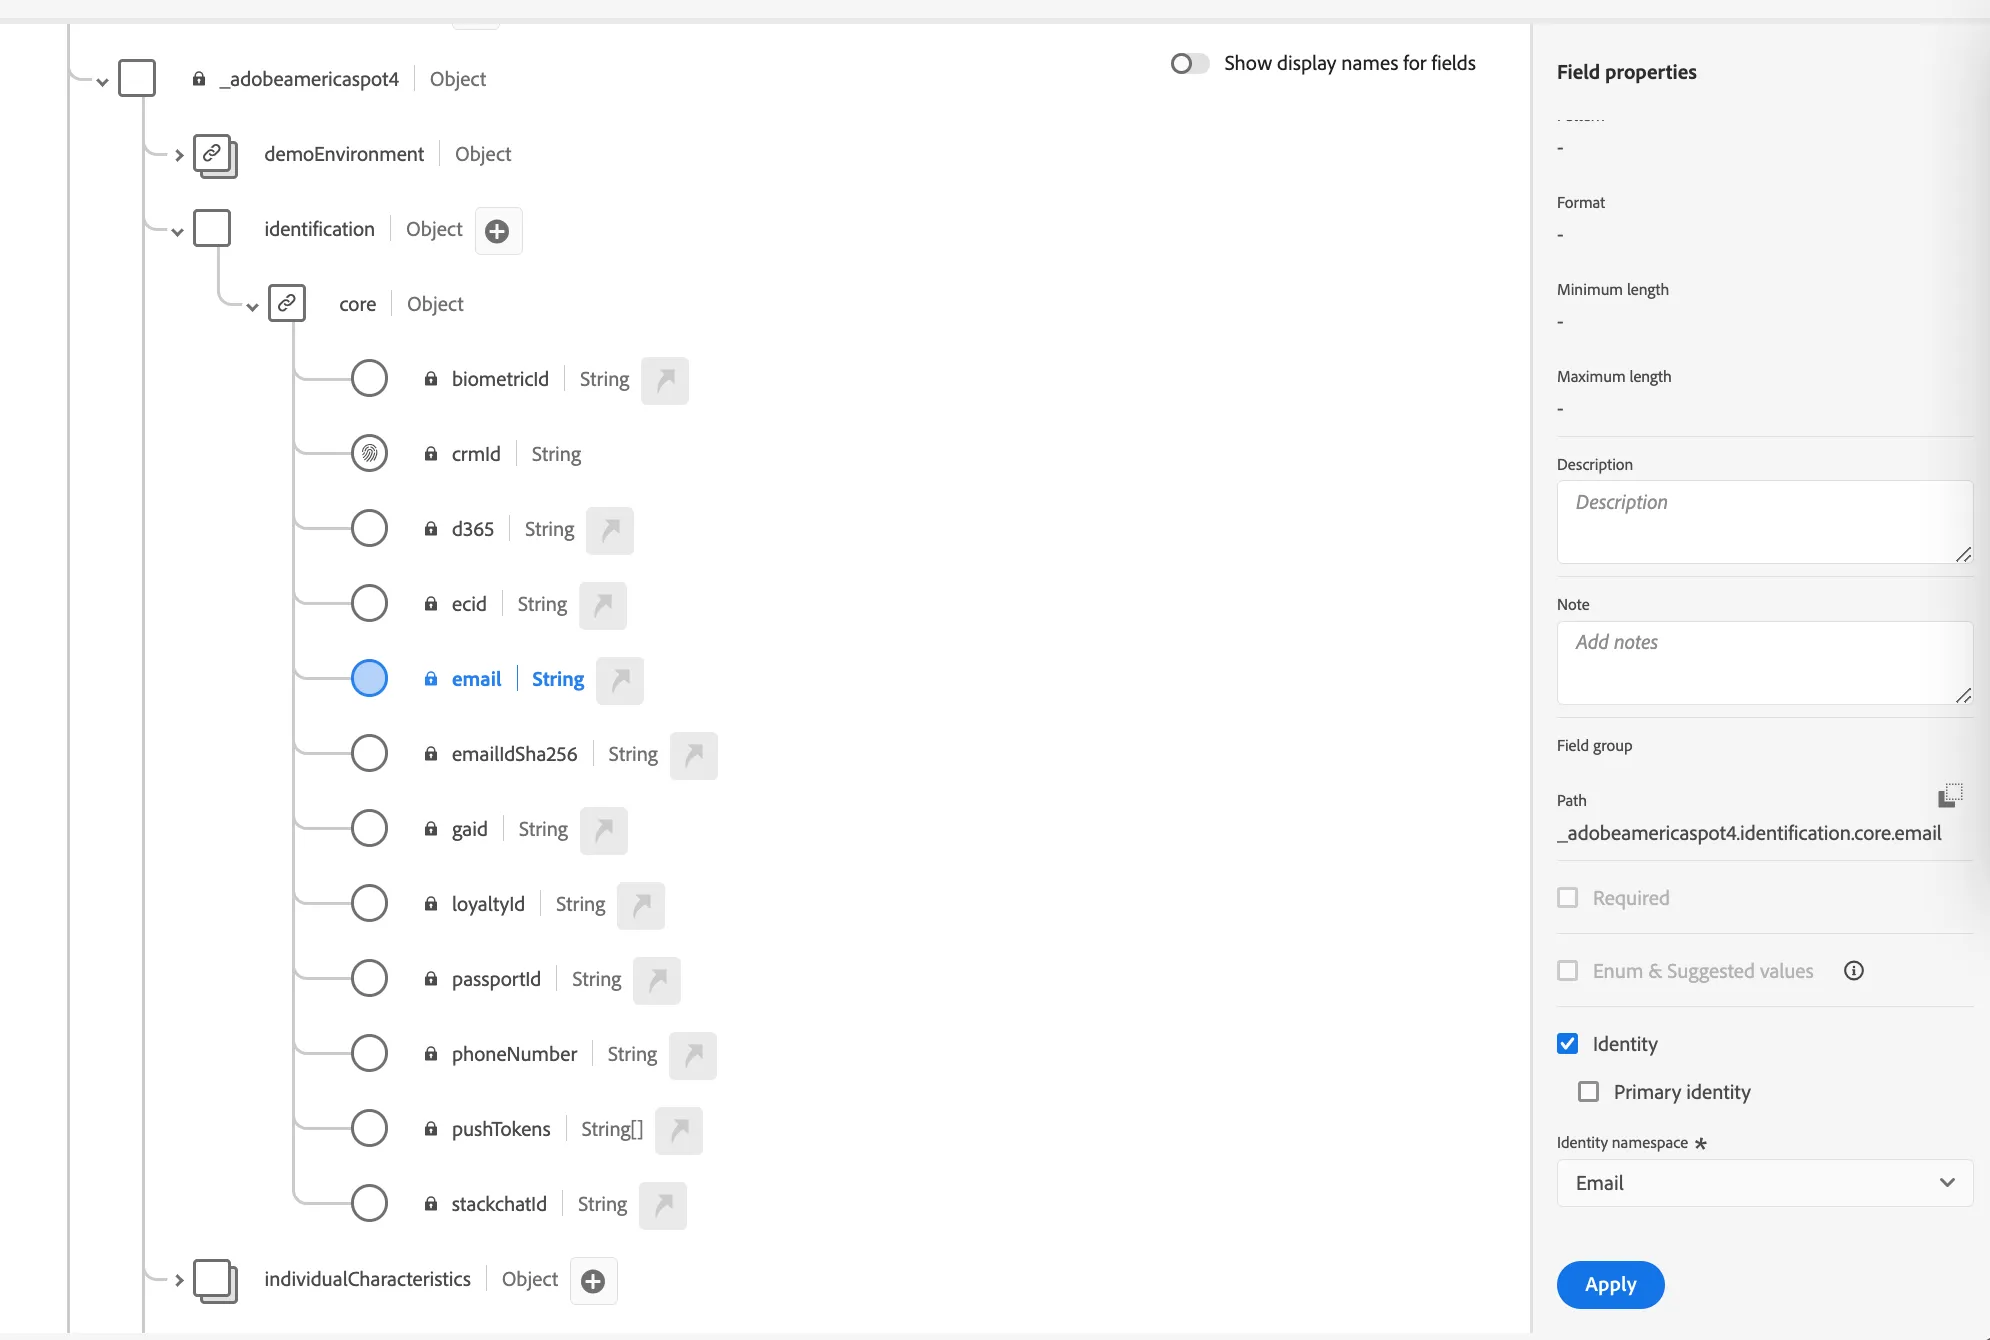1990x1340 pixels.
Task: Add a field to the identification object
Action: pyautogui.click(x=498, y=231)
